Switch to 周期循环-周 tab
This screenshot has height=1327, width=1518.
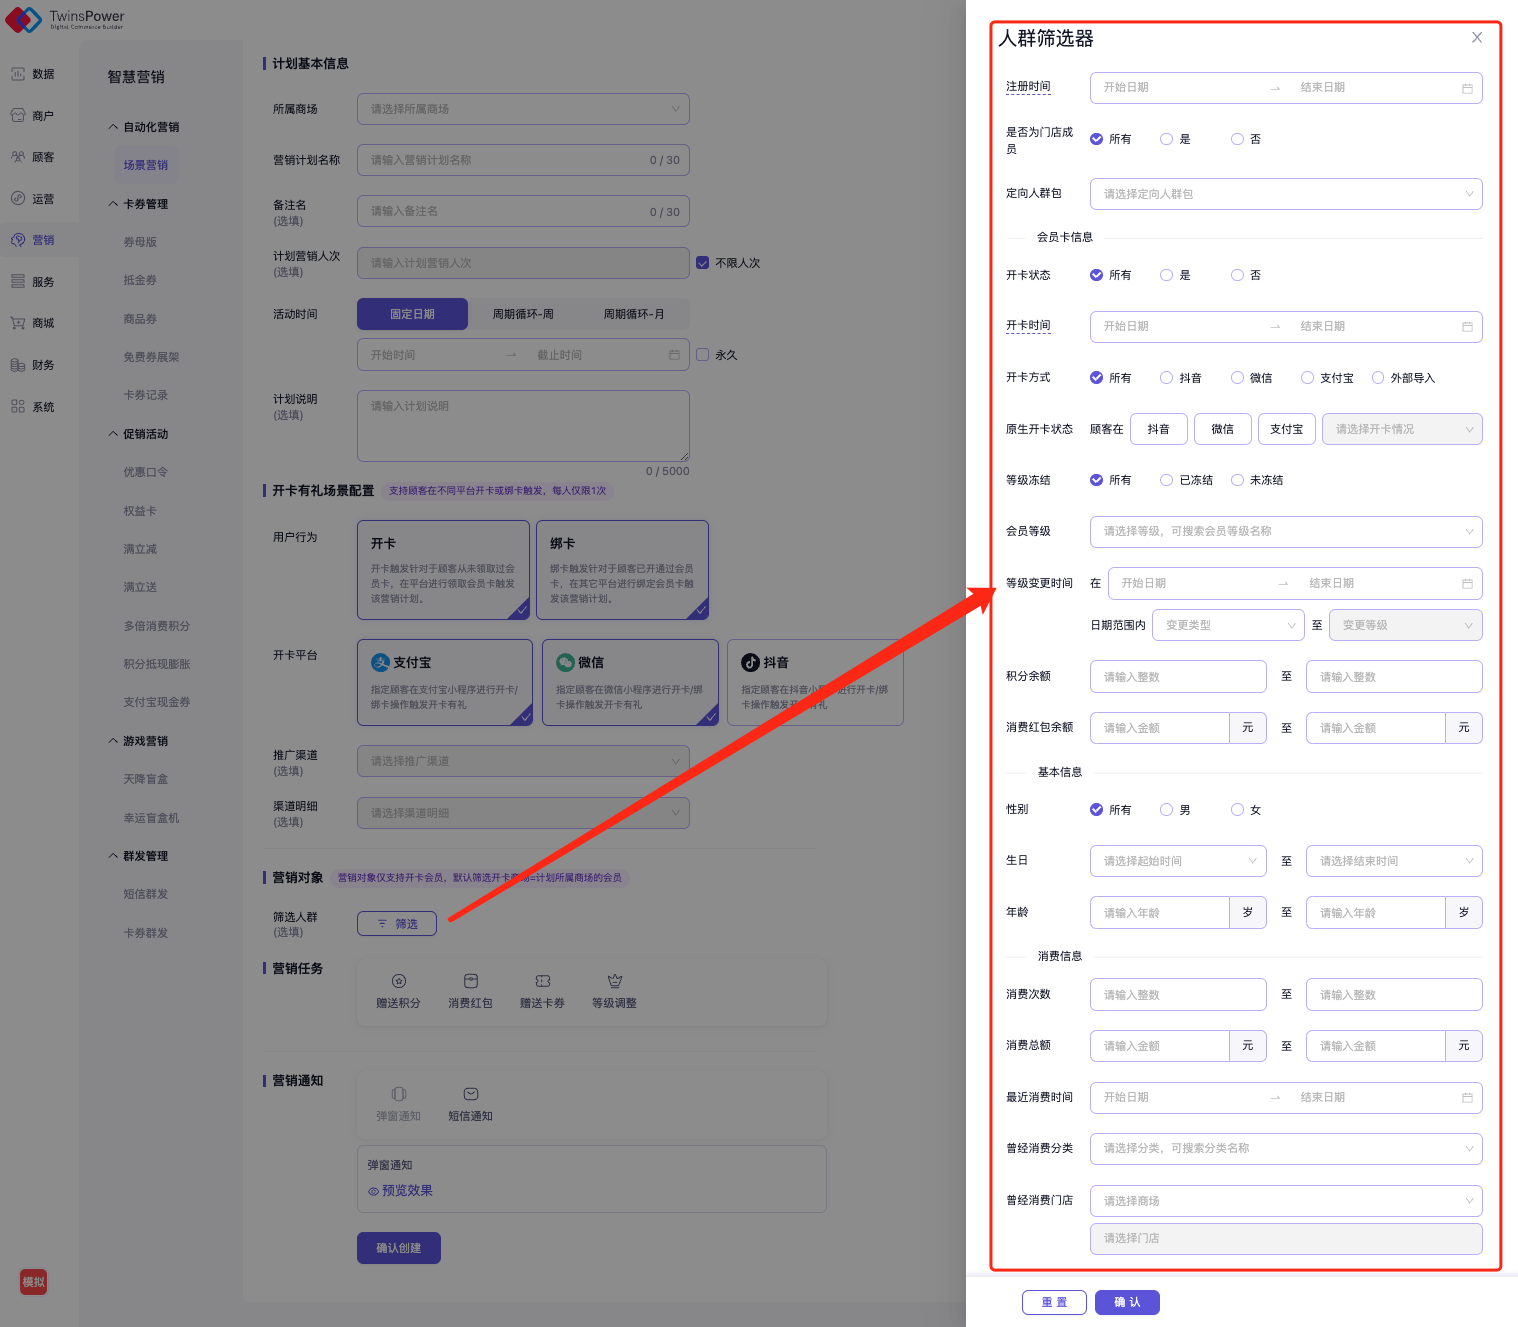coord(523,314)
